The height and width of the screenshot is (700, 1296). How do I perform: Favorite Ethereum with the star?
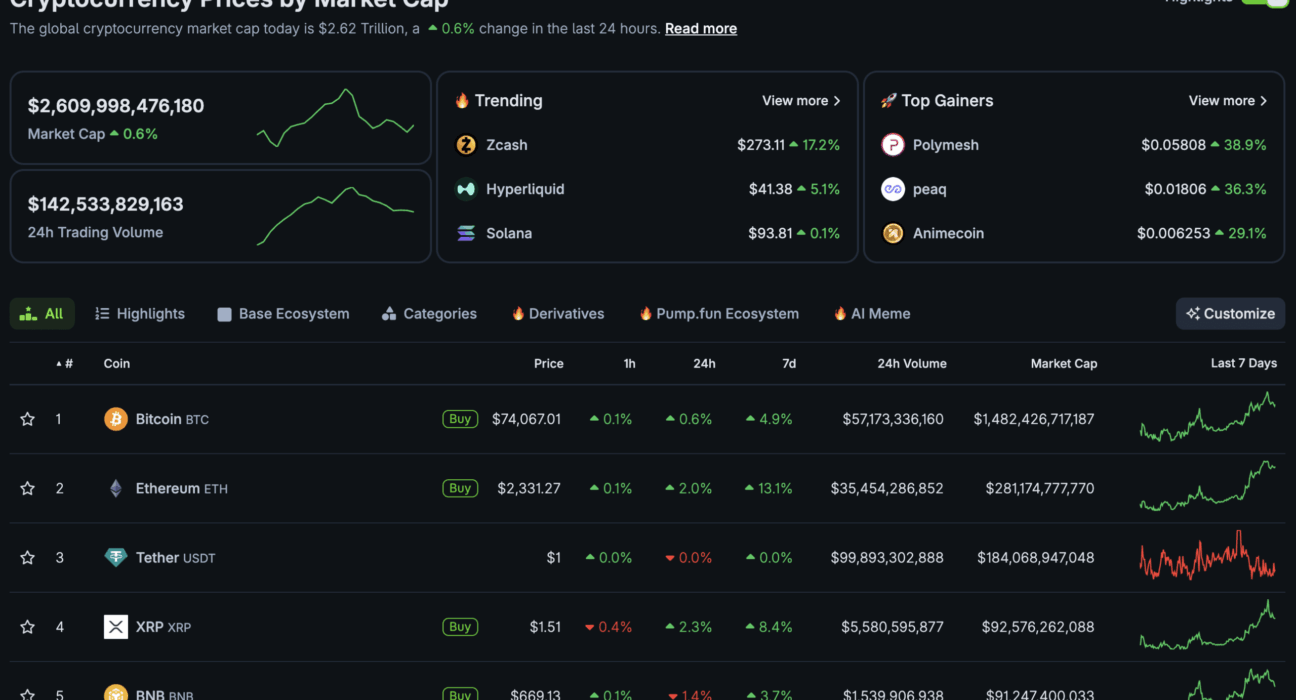[28, 488]
